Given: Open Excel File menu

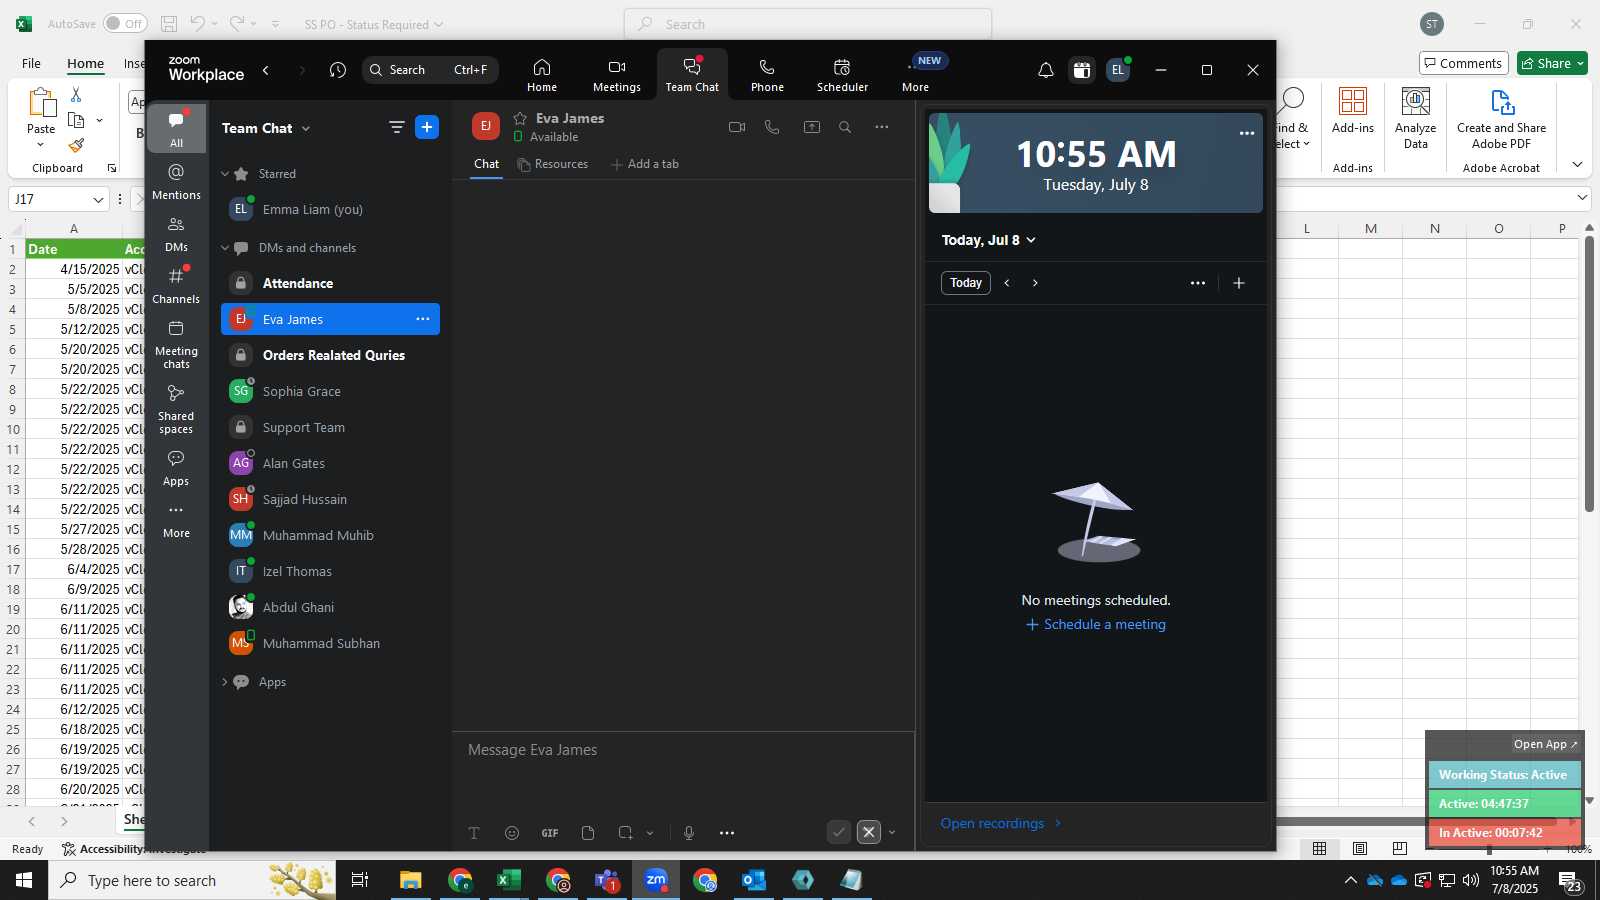Looking at the screenshot, I should 31,63.
